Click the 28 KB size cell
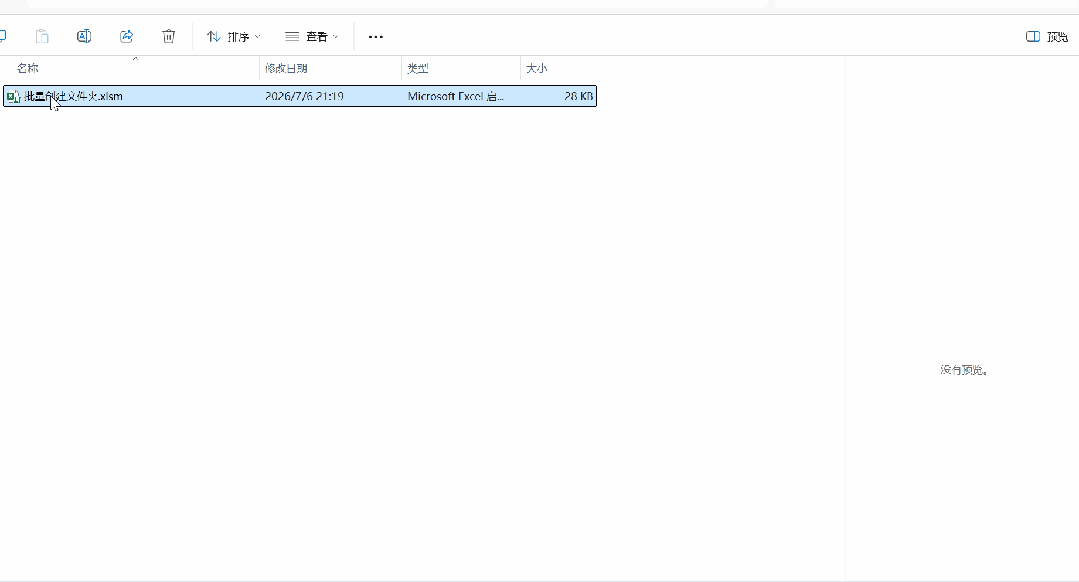1079x582 pixels. [579, 96]
